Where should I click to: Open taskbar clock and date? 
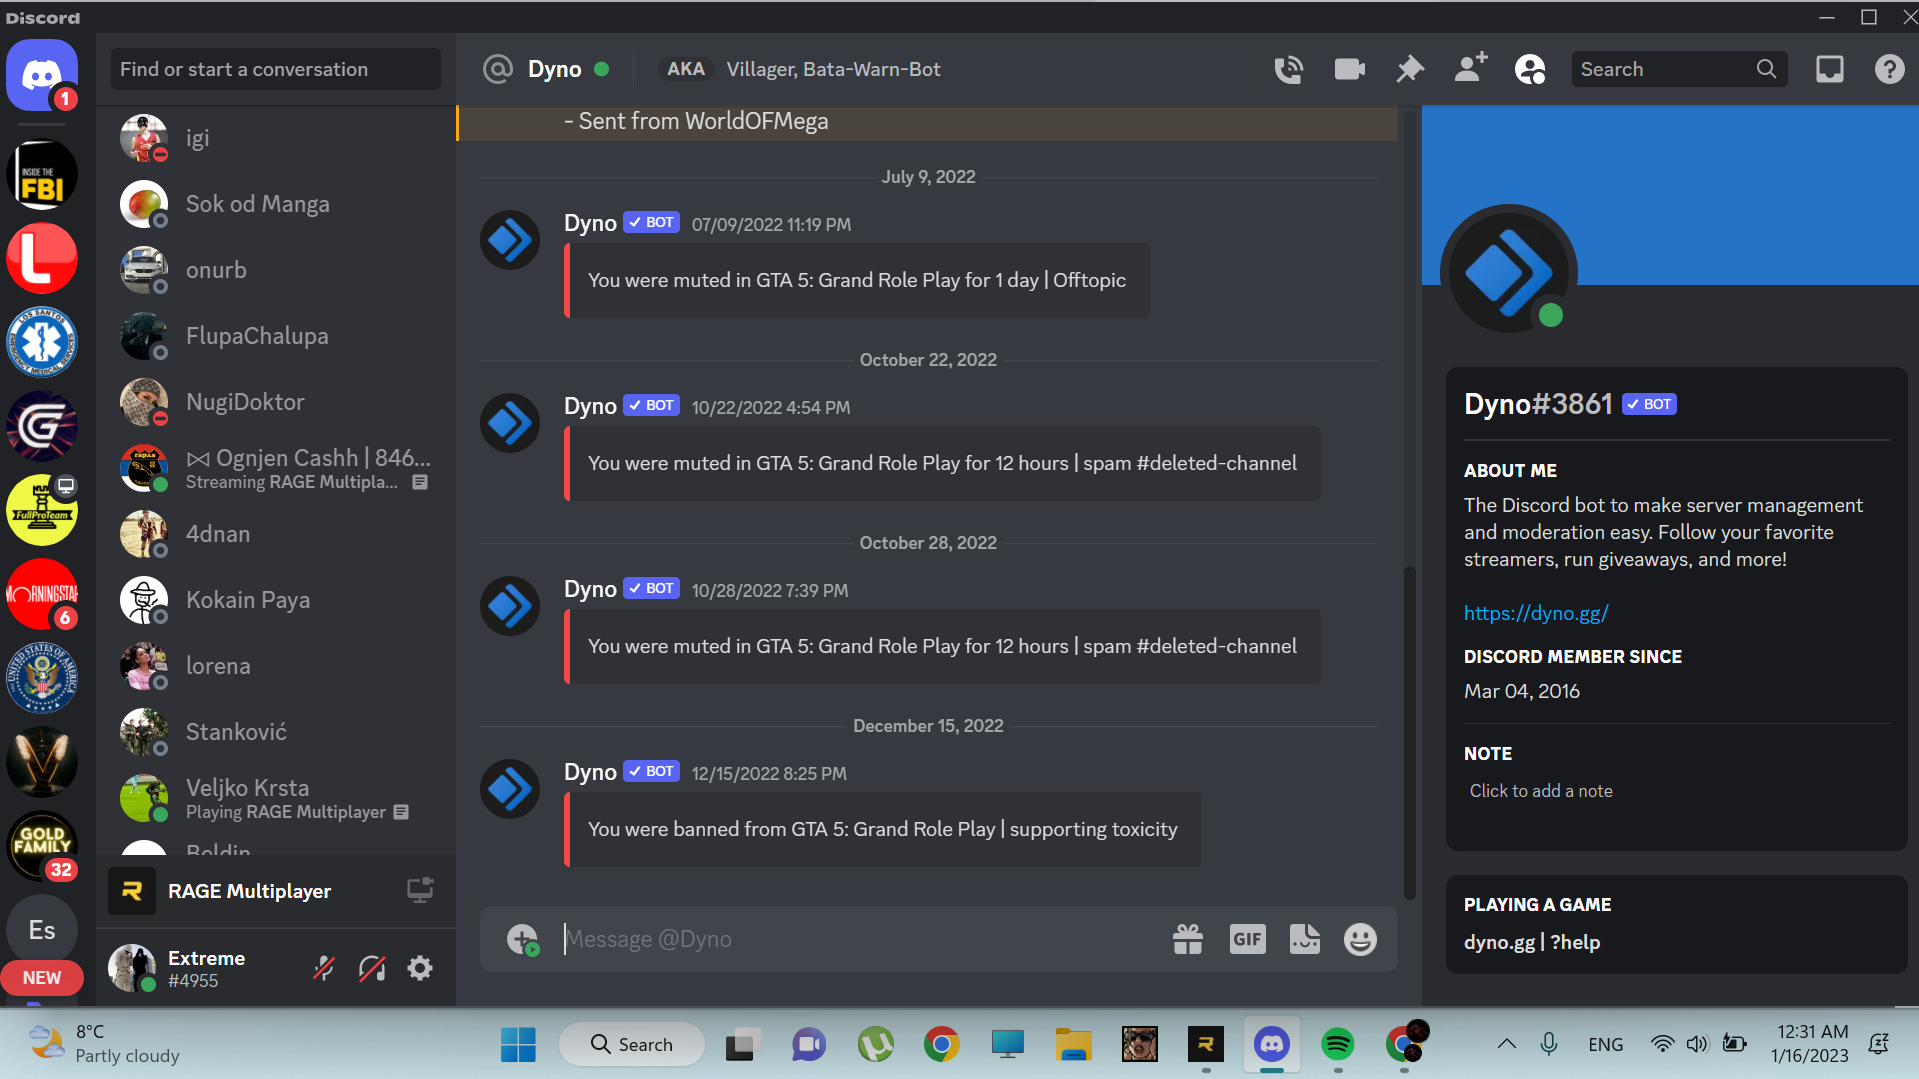[x=1811, y=1044]
